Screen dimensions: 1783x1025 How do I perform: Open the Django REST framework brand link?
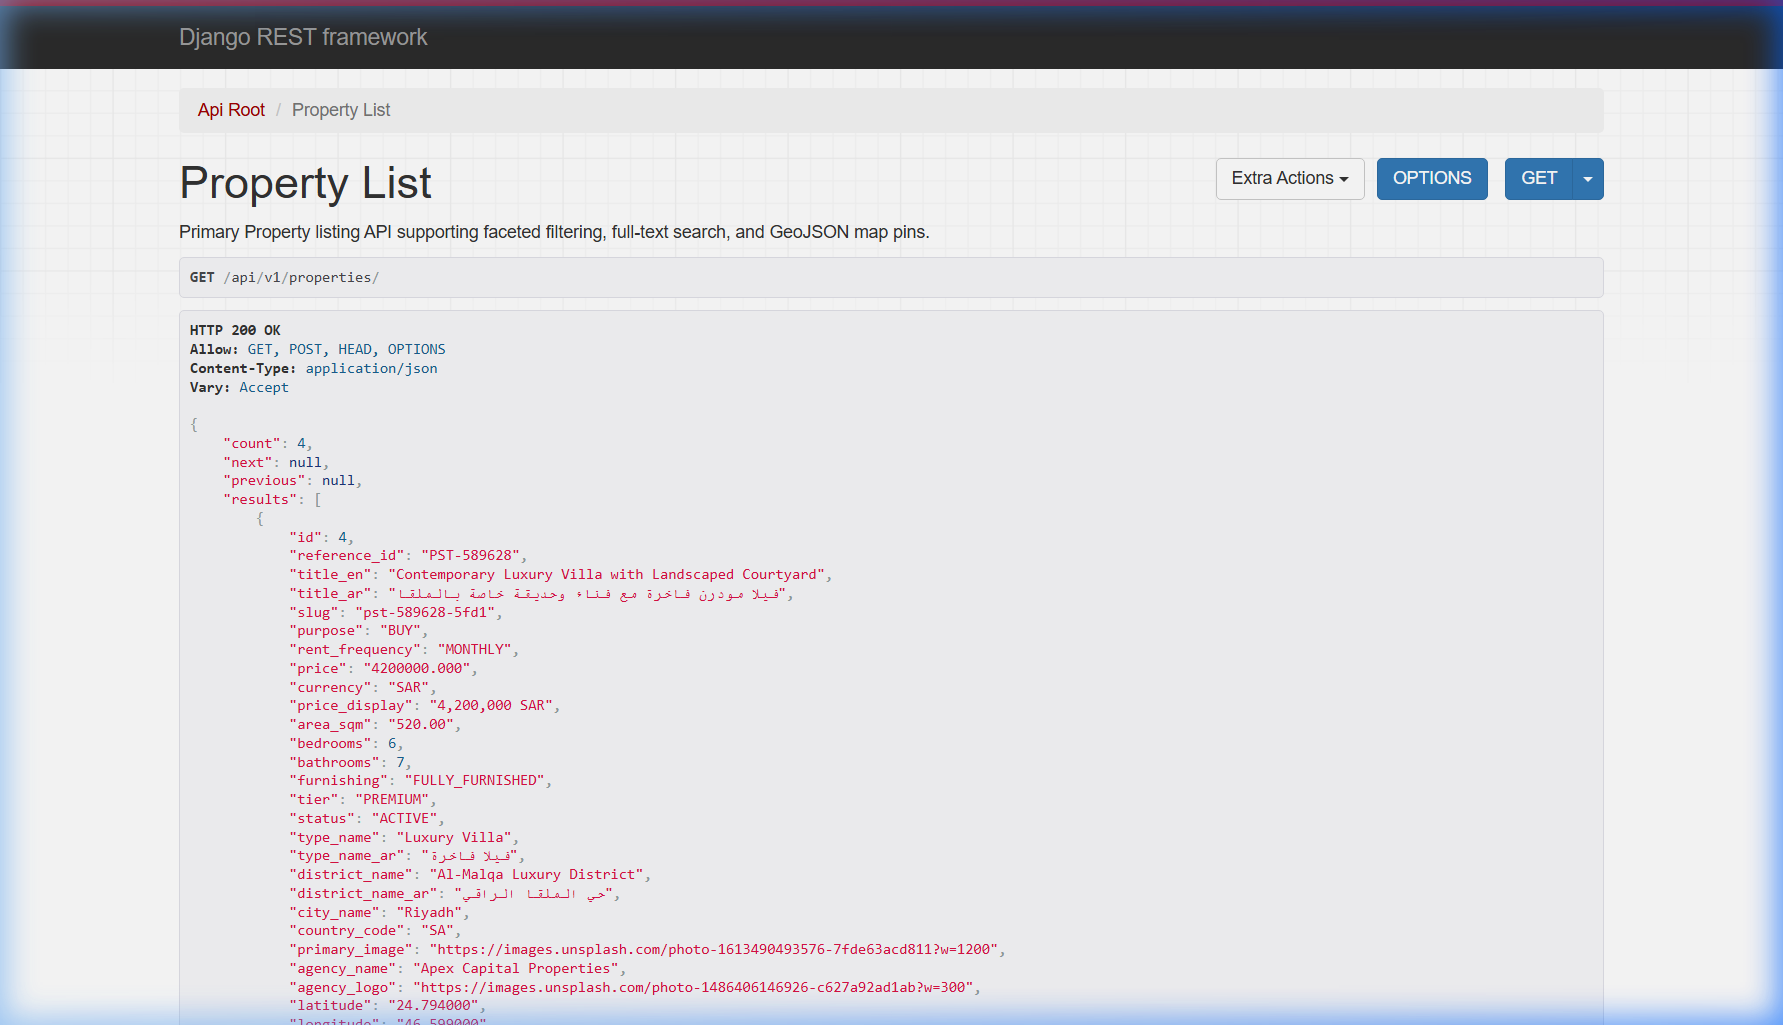303,37
